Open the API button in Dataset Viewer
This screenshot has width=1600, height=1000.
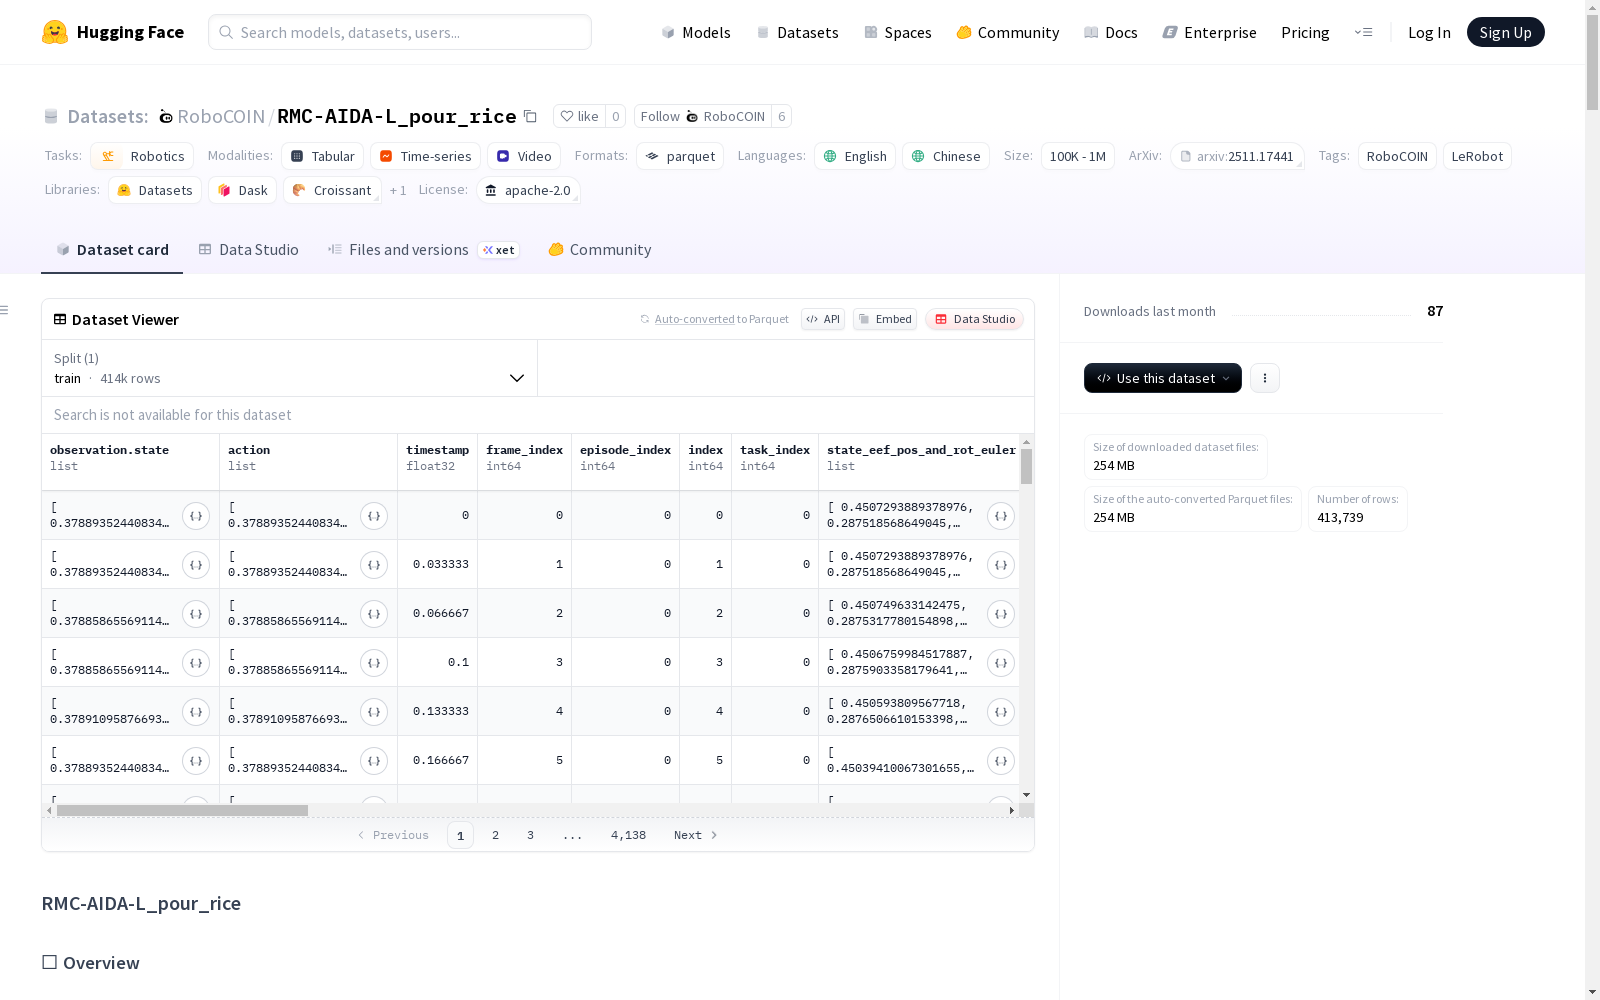click(823, 319)
